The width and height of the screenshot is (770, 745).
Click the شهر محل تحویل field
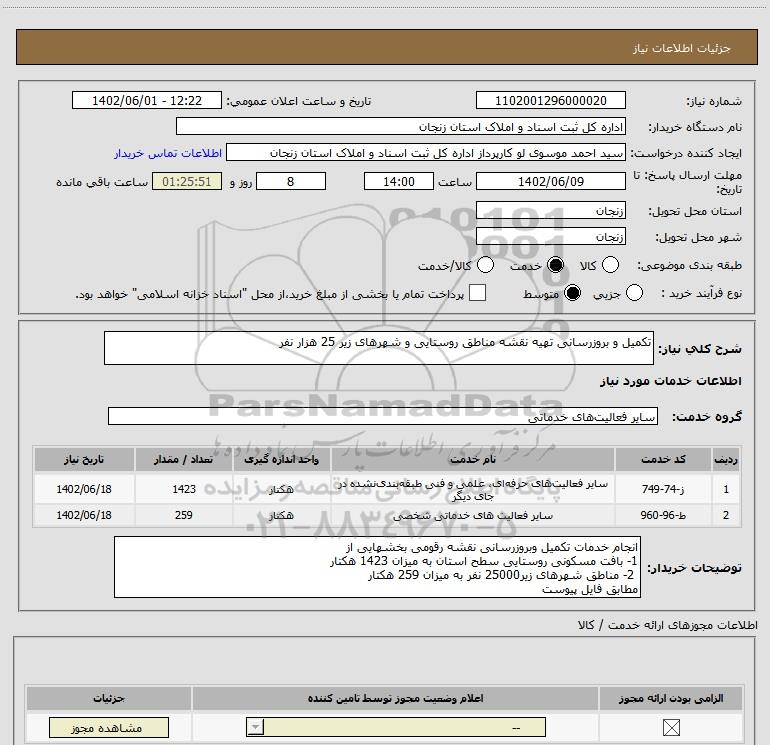point(550,237)
